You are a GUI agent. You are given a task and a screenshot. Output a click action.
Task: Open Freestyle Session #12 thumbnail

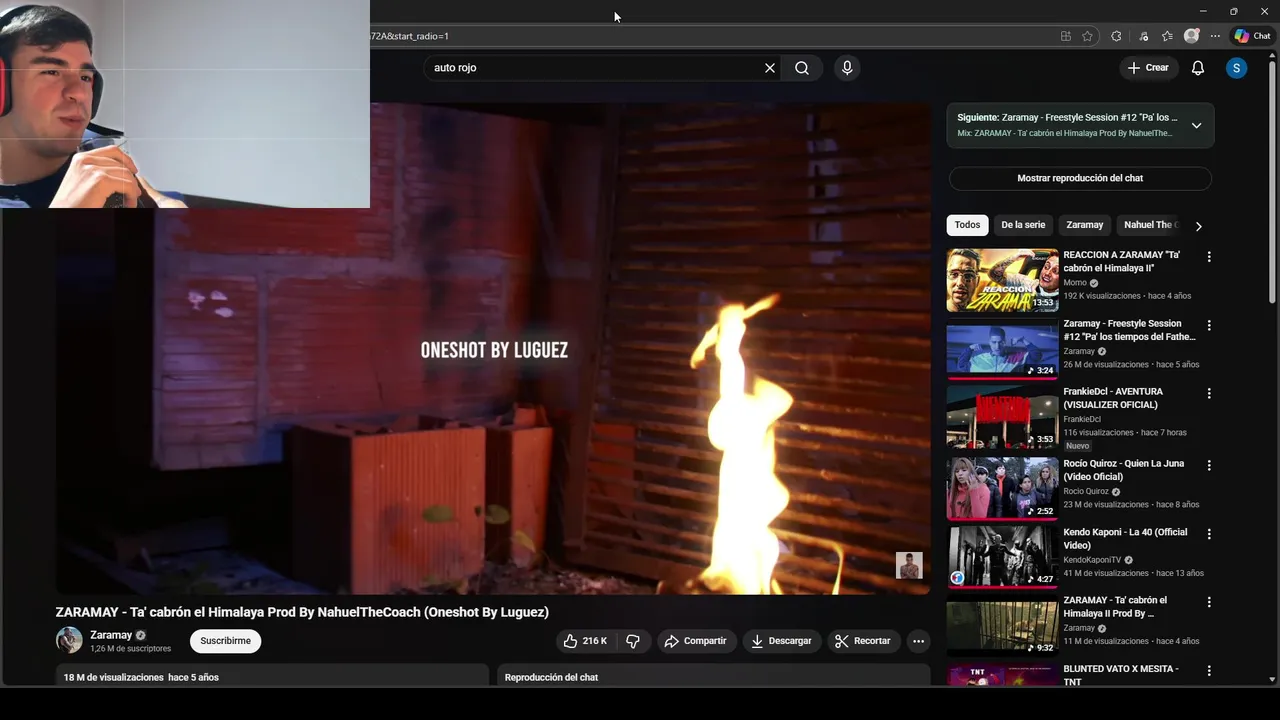click(x=1002, y=348)
